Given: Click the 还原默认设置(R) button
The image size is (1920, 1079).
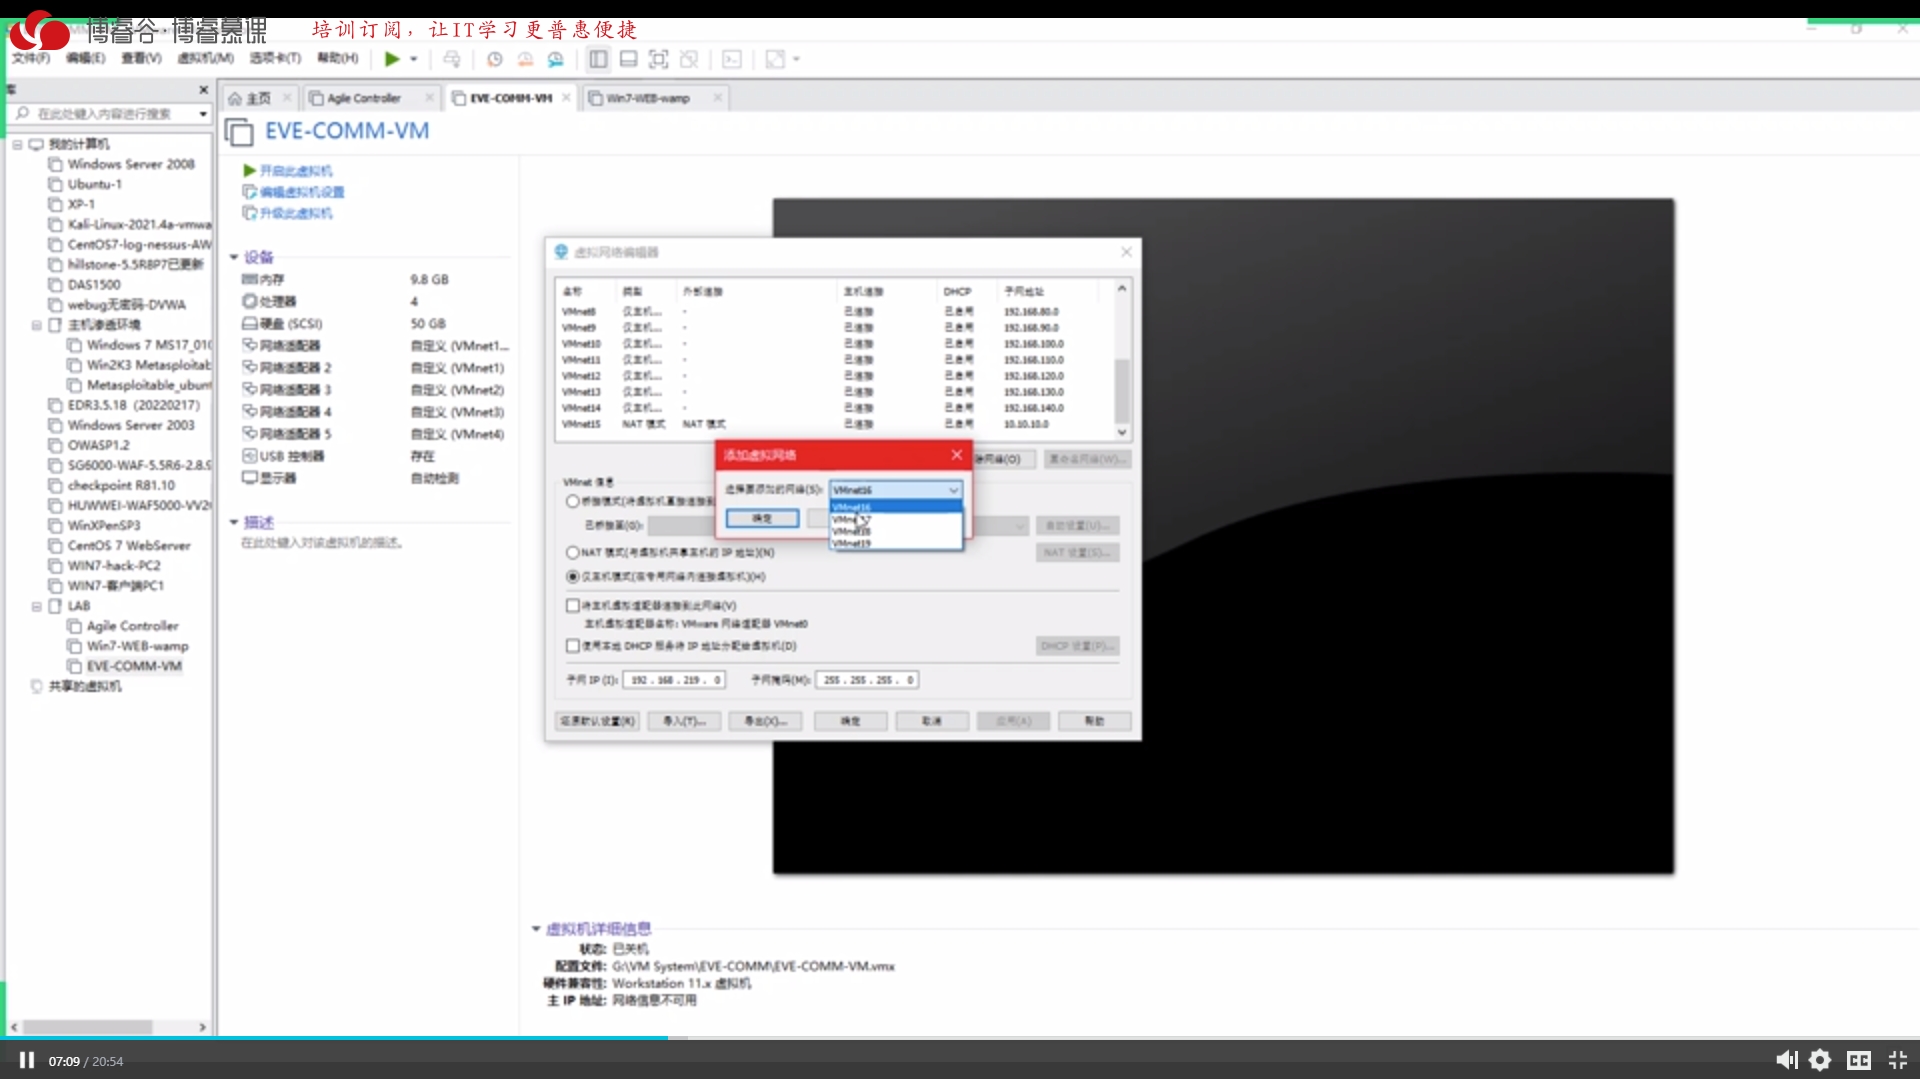Looking at the screenshot, I should (597, 721).
